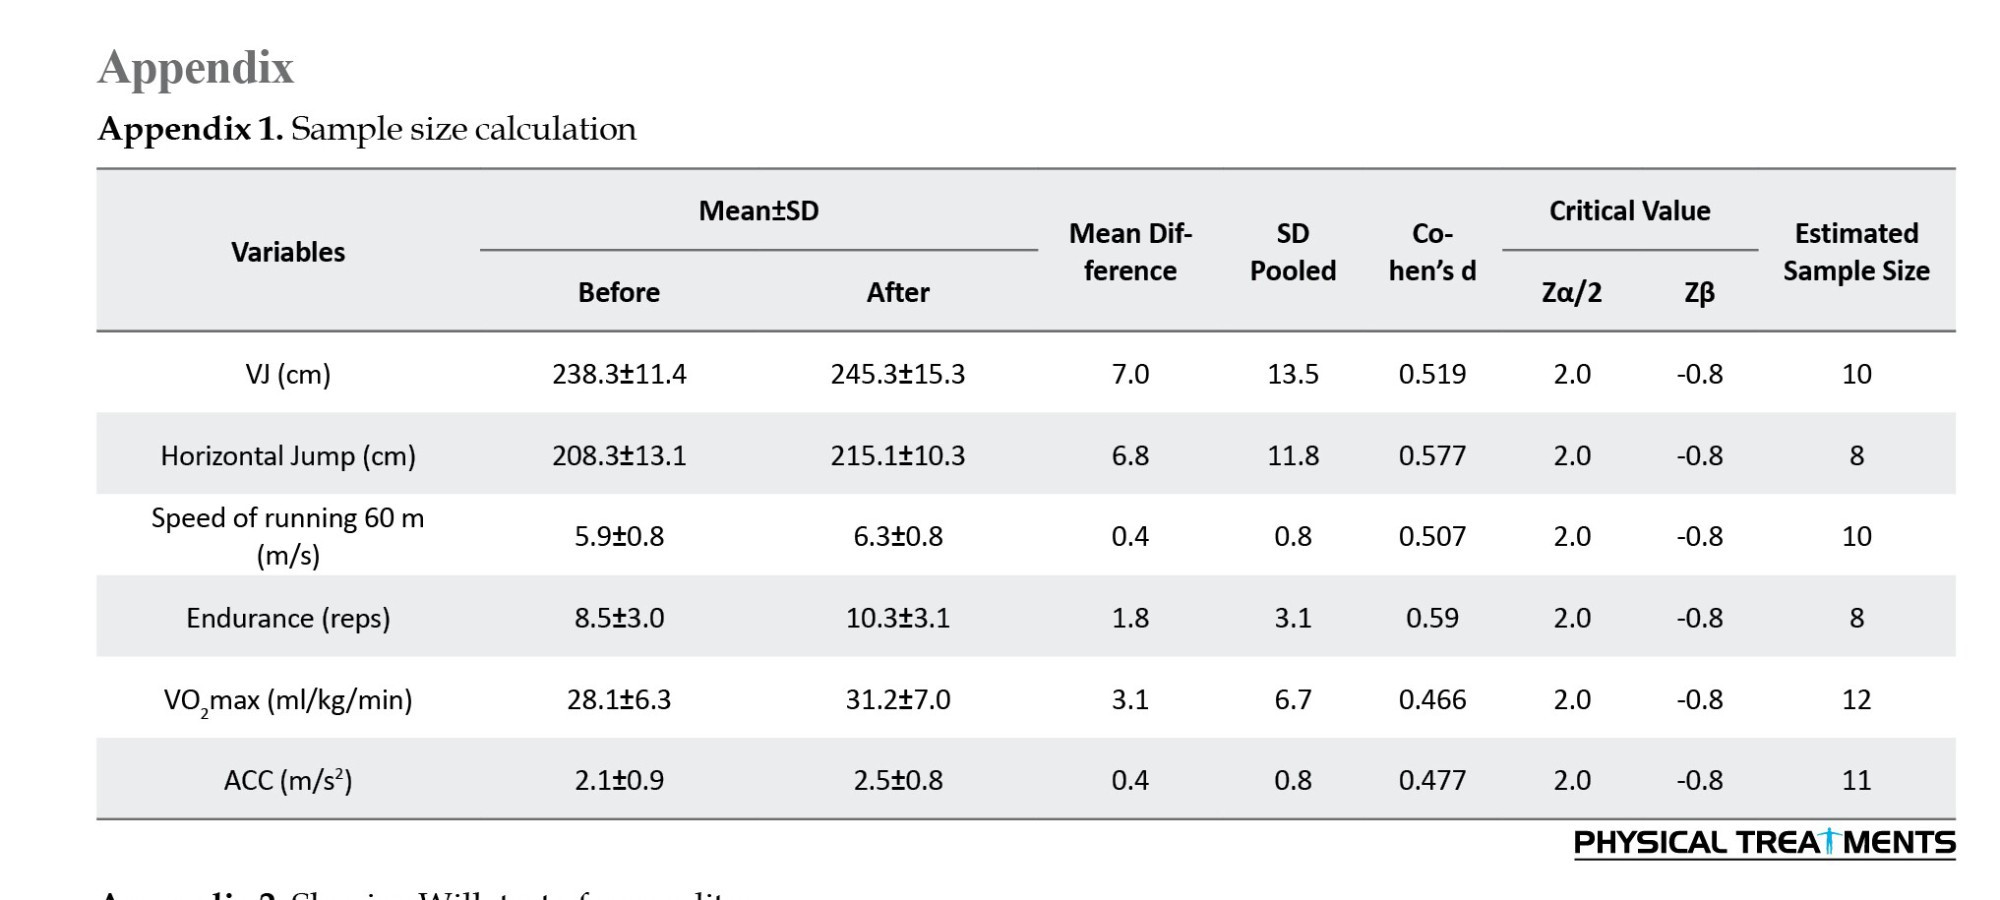Viewport: 2000px width, 900px height.
Task: Click the 0.577 Cohen's d value
Action: tap(1432, 456)
